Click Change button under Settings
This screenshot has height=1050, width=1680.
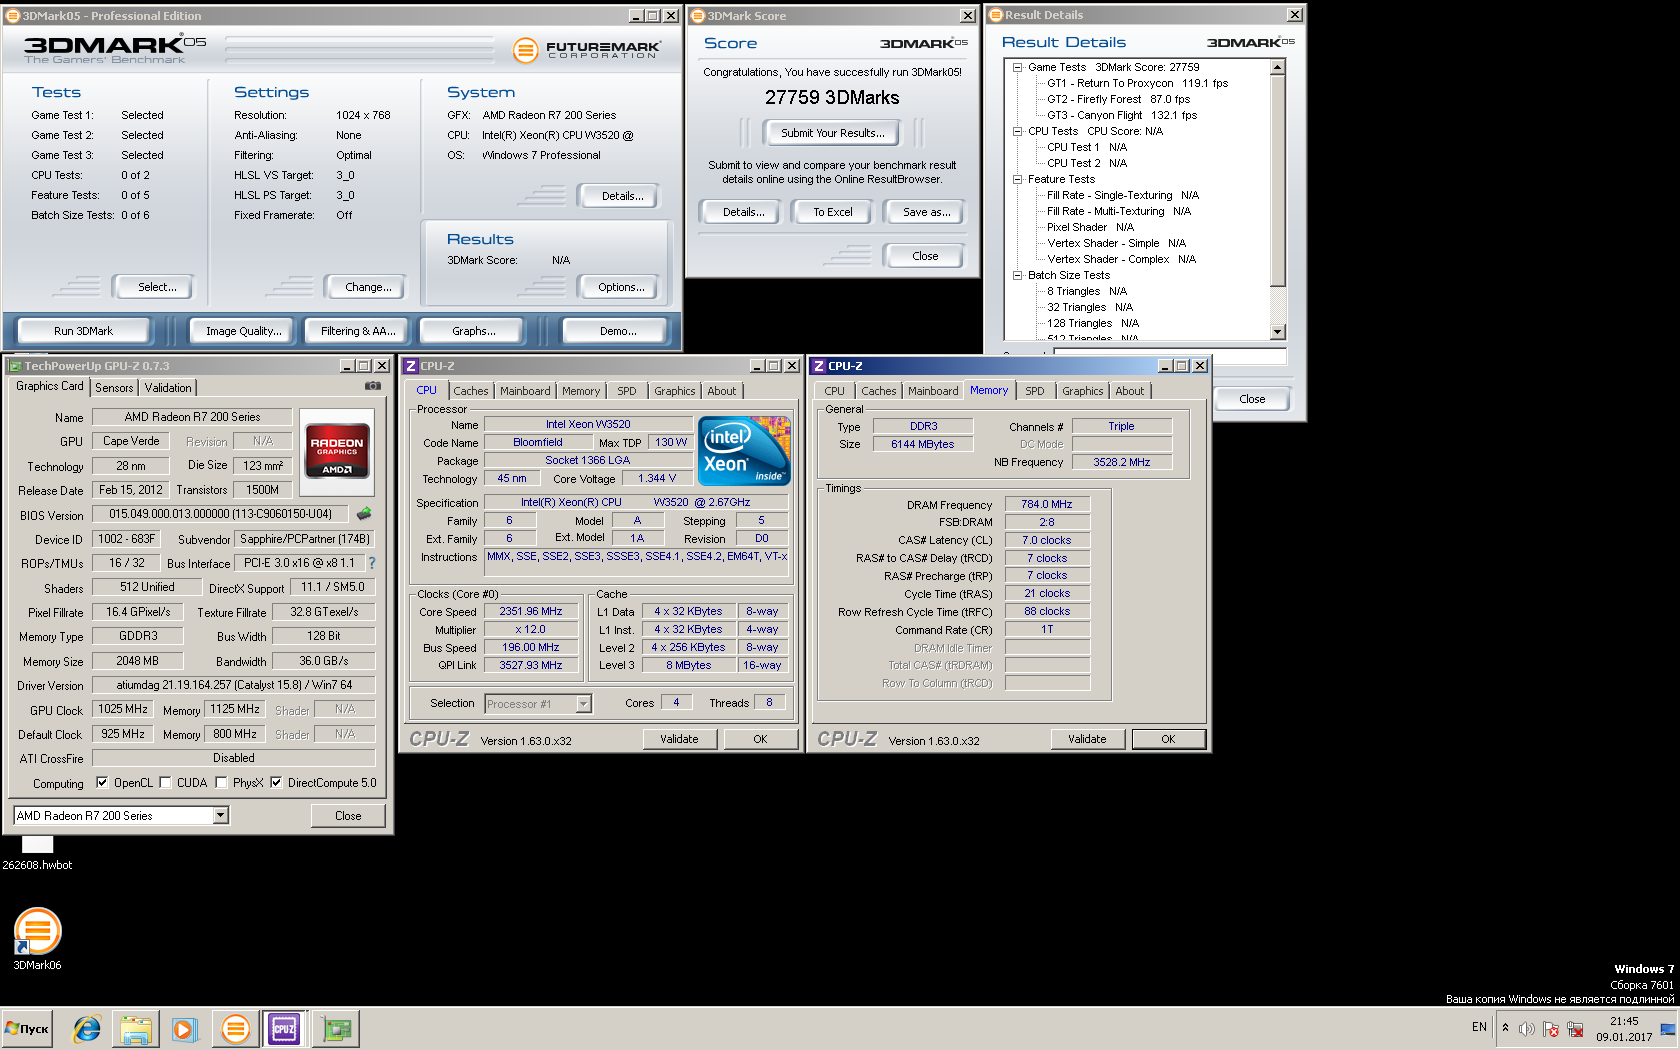[x=368, y=287]
